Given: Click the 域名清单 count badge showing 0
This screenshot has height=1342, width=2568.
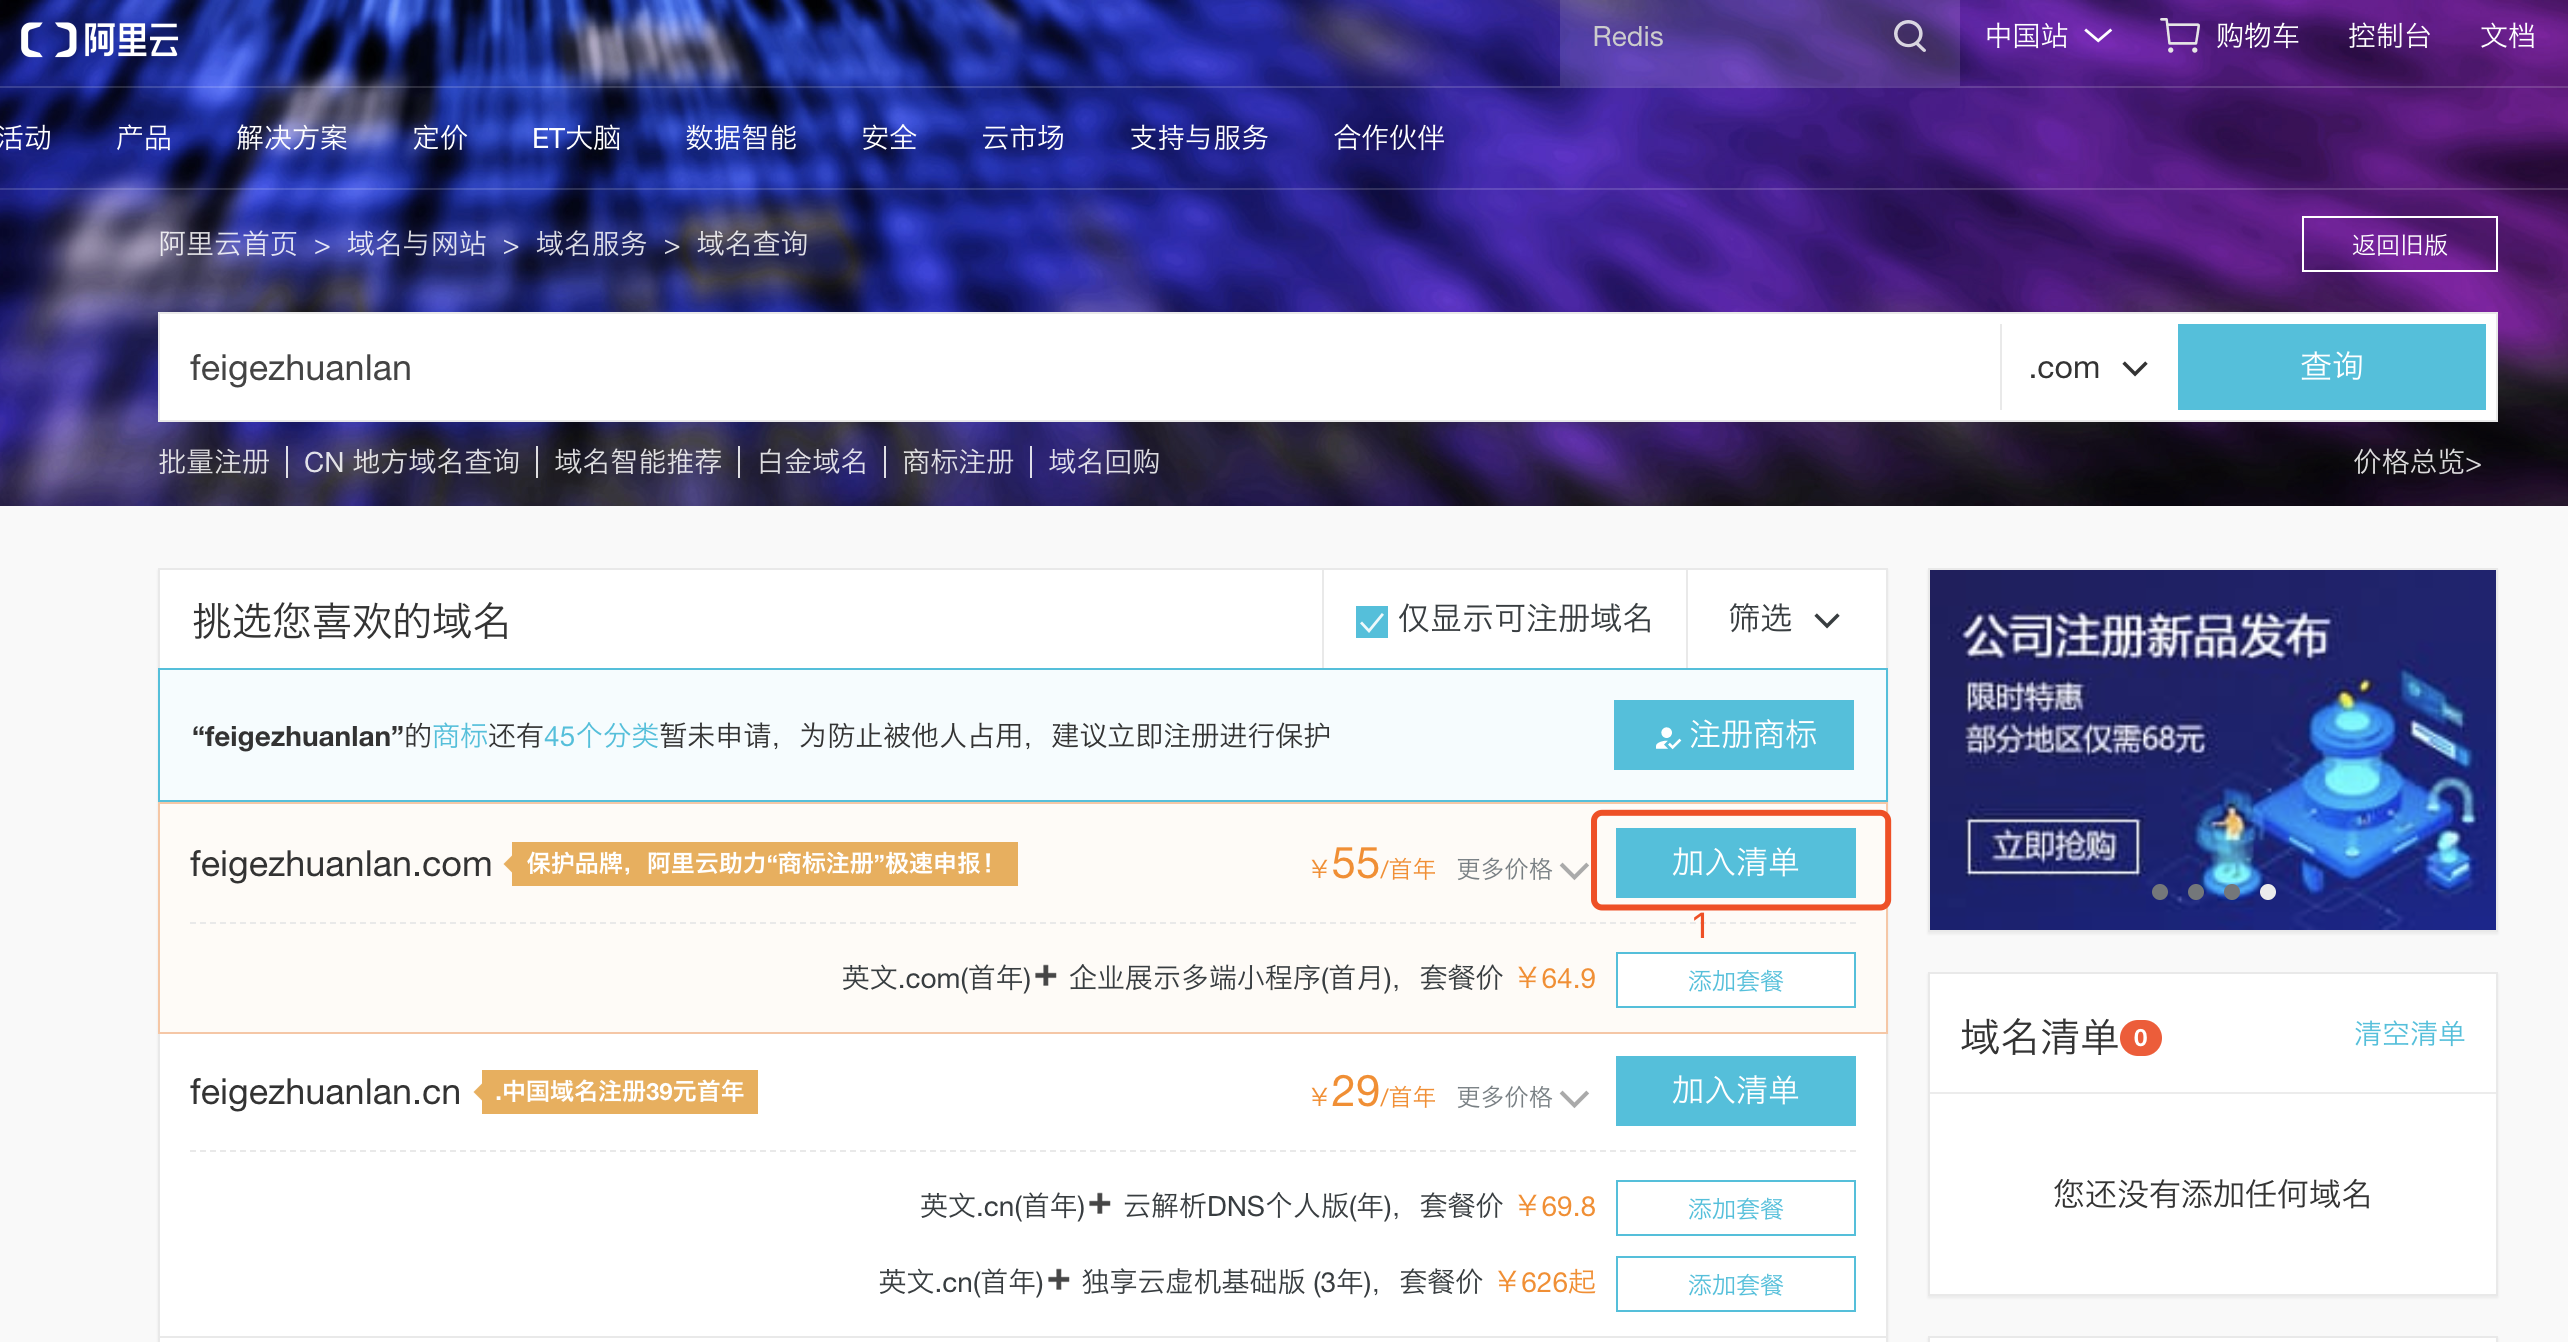Looking at the screenshot, I should point(2140,1037).
